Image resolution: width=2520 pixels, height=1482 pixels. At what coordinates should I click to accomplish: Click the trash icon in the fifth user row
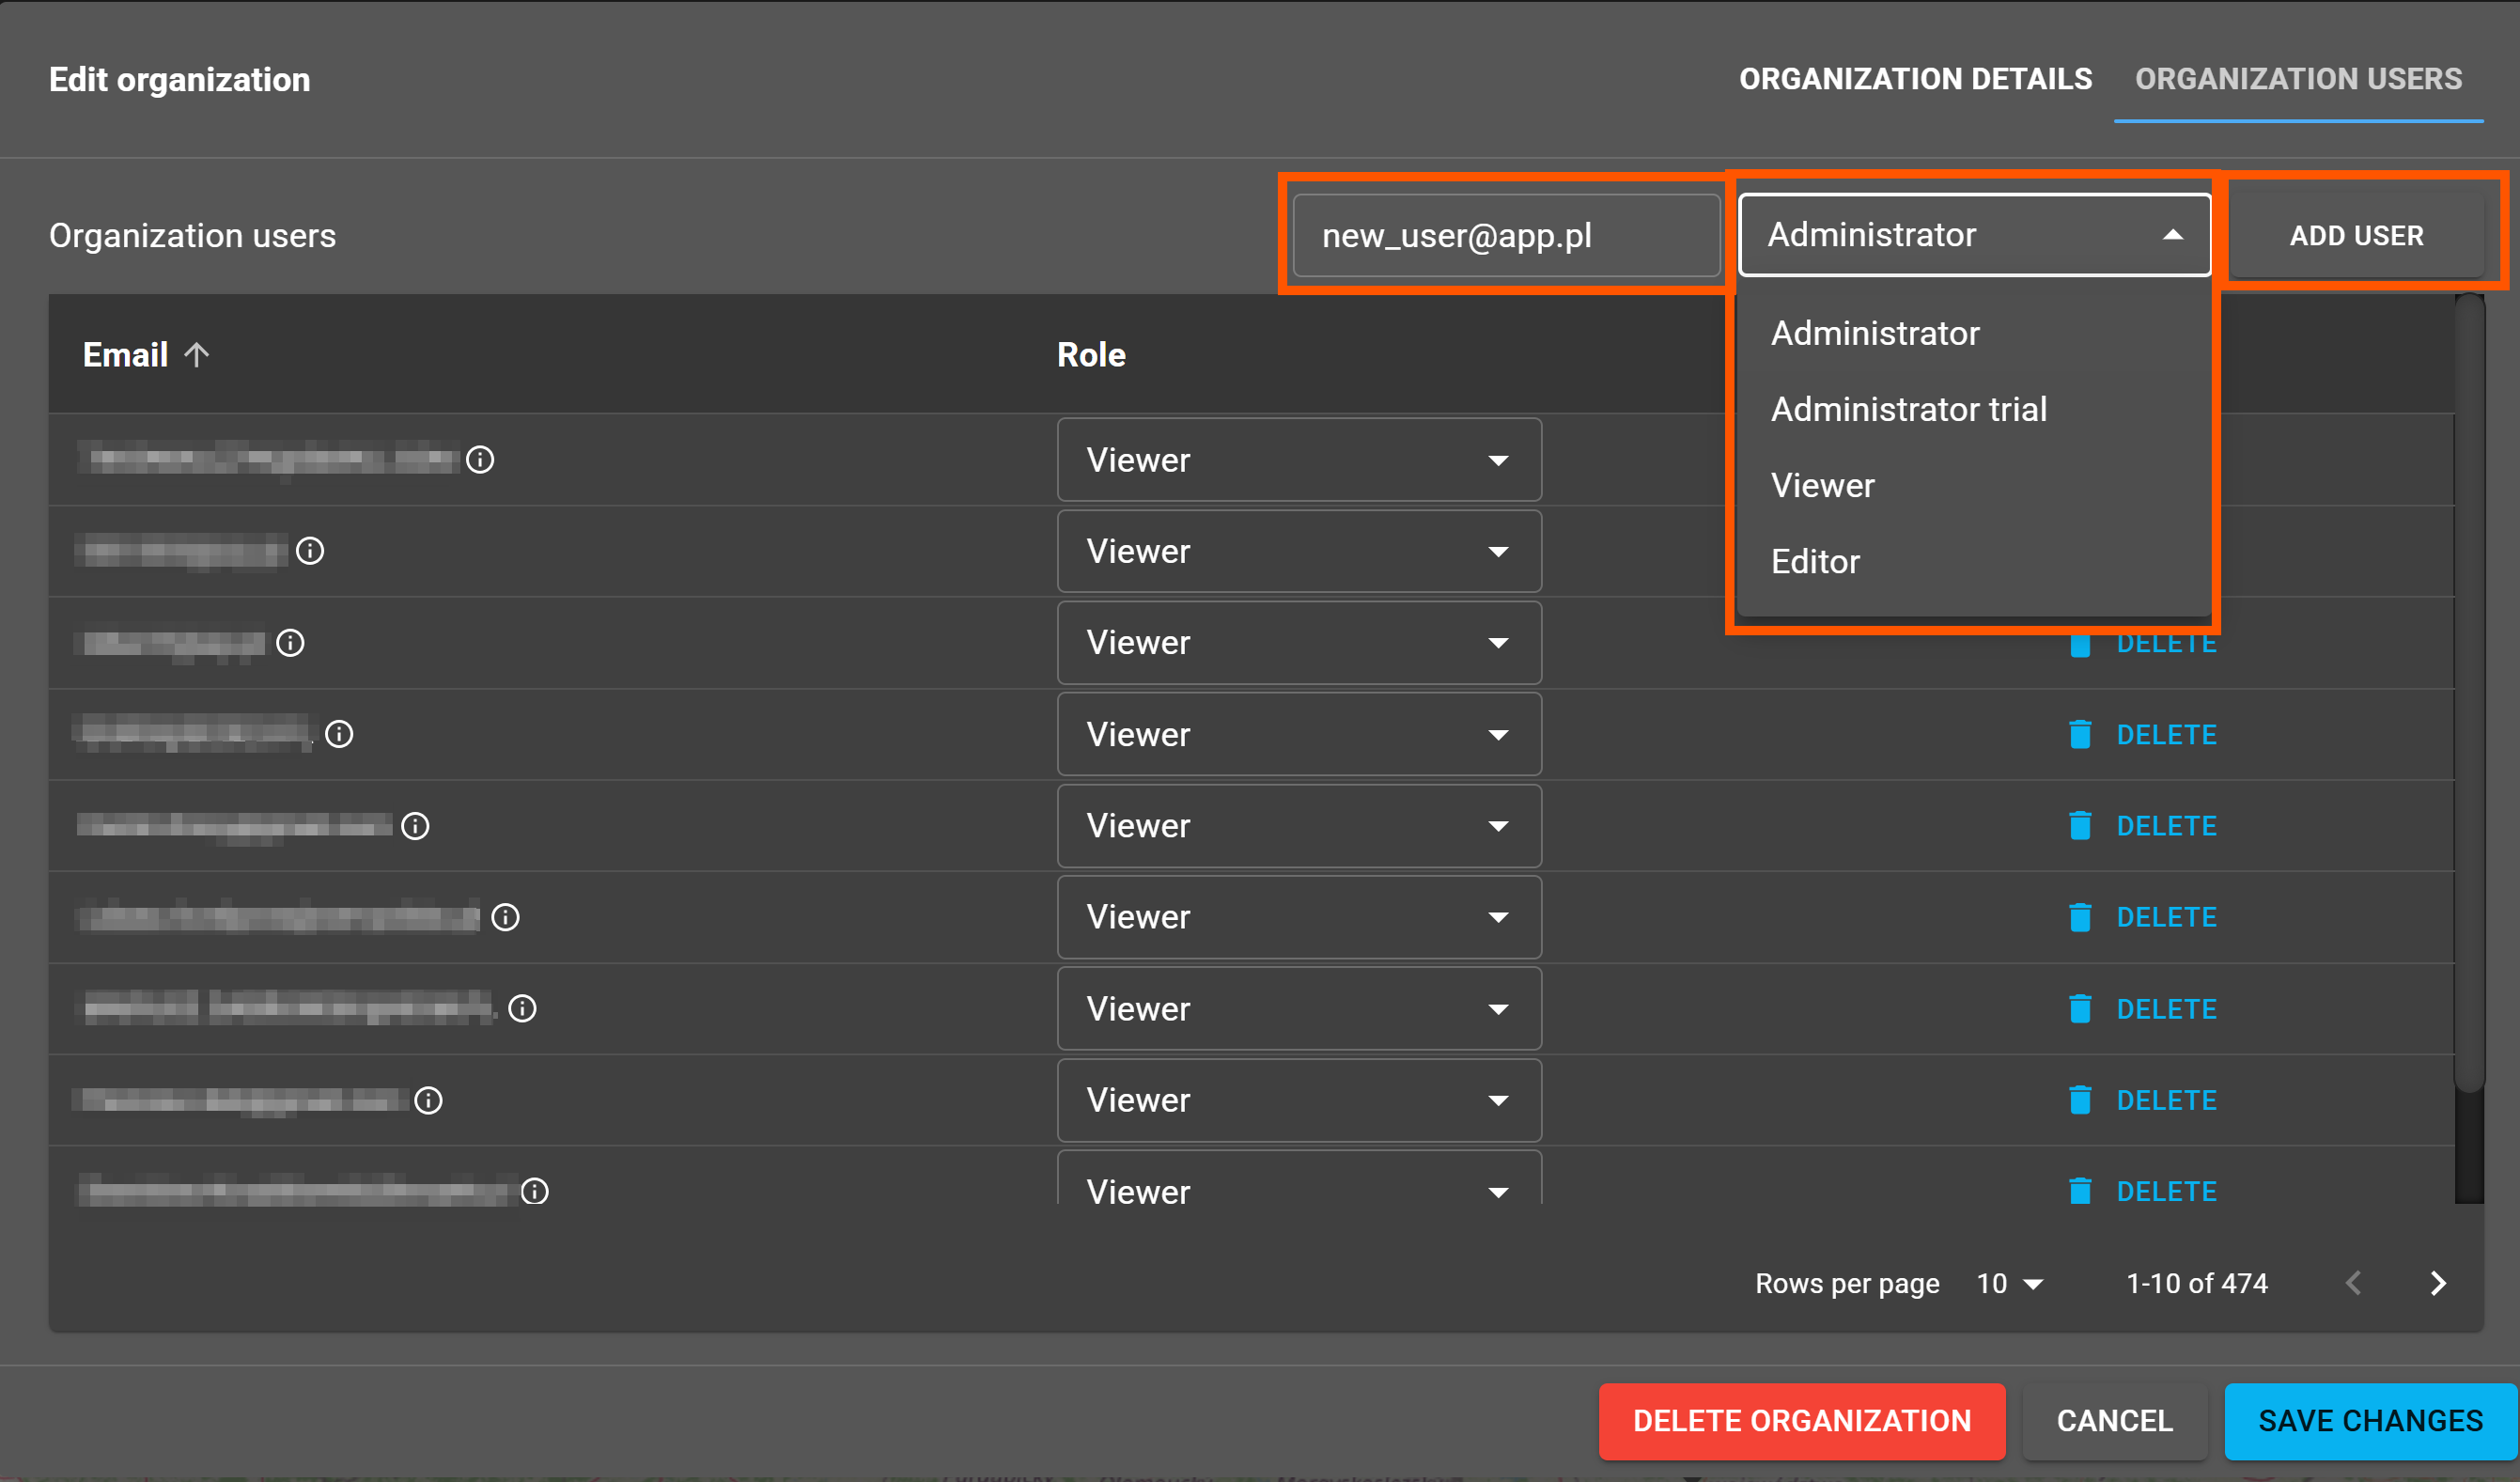click(x=2080, y=825)
